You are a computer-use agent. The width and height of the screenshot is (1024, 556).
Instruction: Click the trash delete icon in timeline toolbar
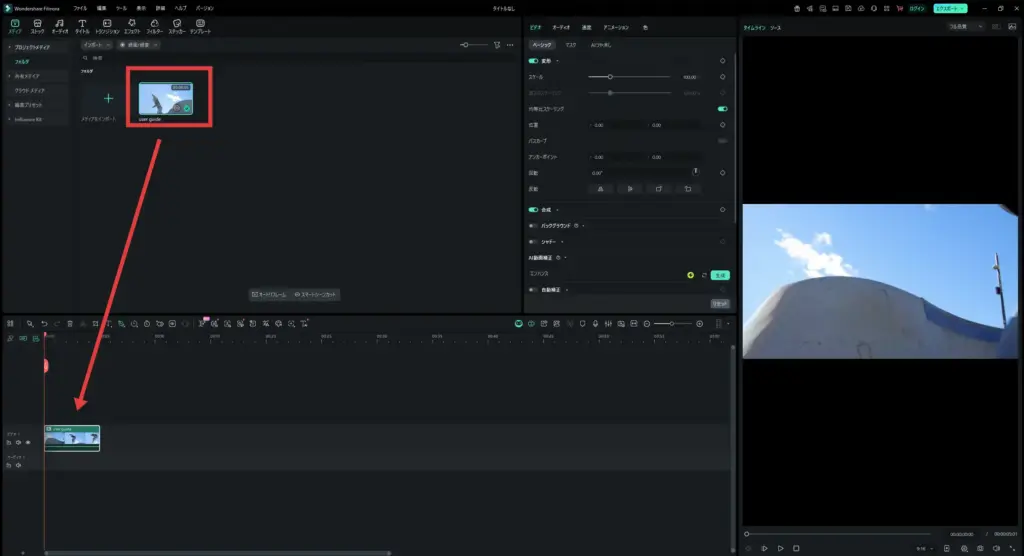70,324
